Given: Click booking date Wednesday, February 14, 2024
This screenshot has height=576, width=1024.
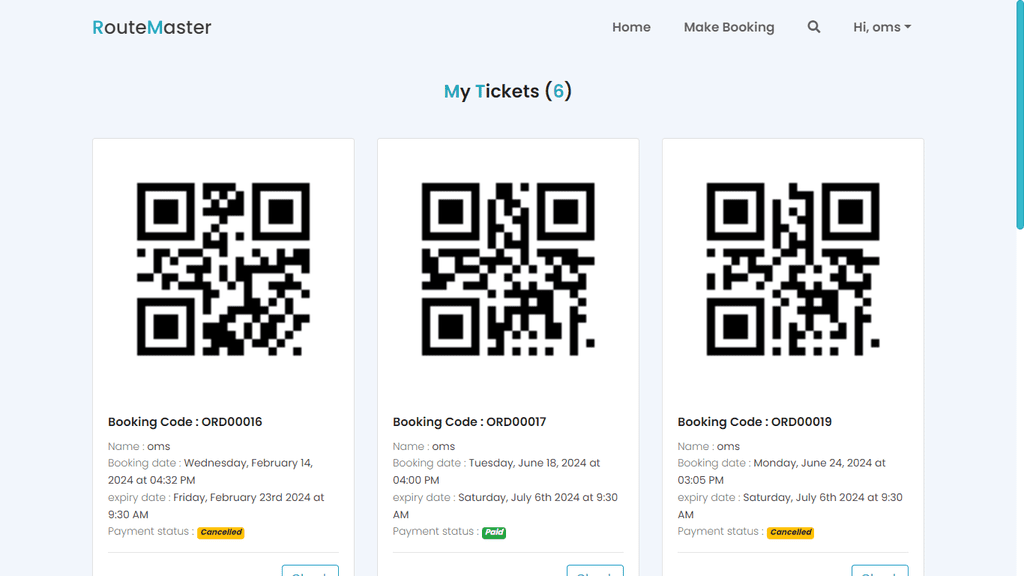Looking at the screenshot, I should point(210,472).
